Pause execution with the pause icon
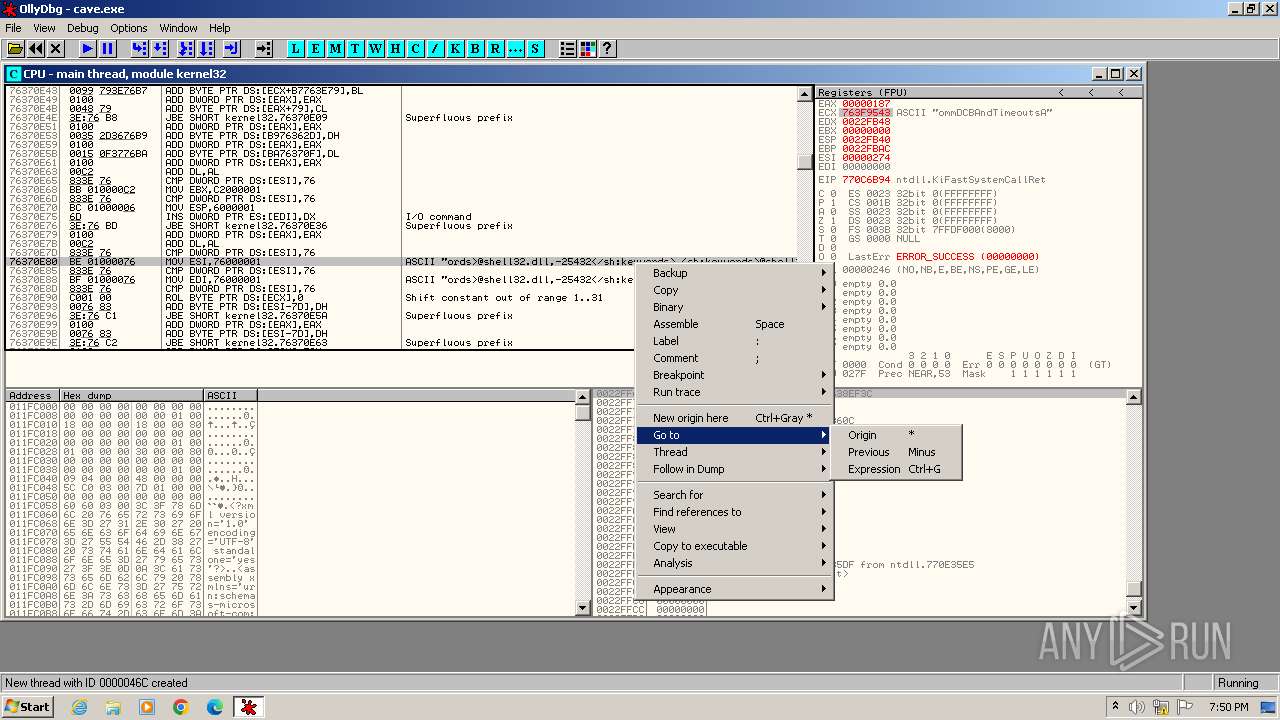This screenshot has height=720, width=1280. pyautogui.click(x=108, y=48)
